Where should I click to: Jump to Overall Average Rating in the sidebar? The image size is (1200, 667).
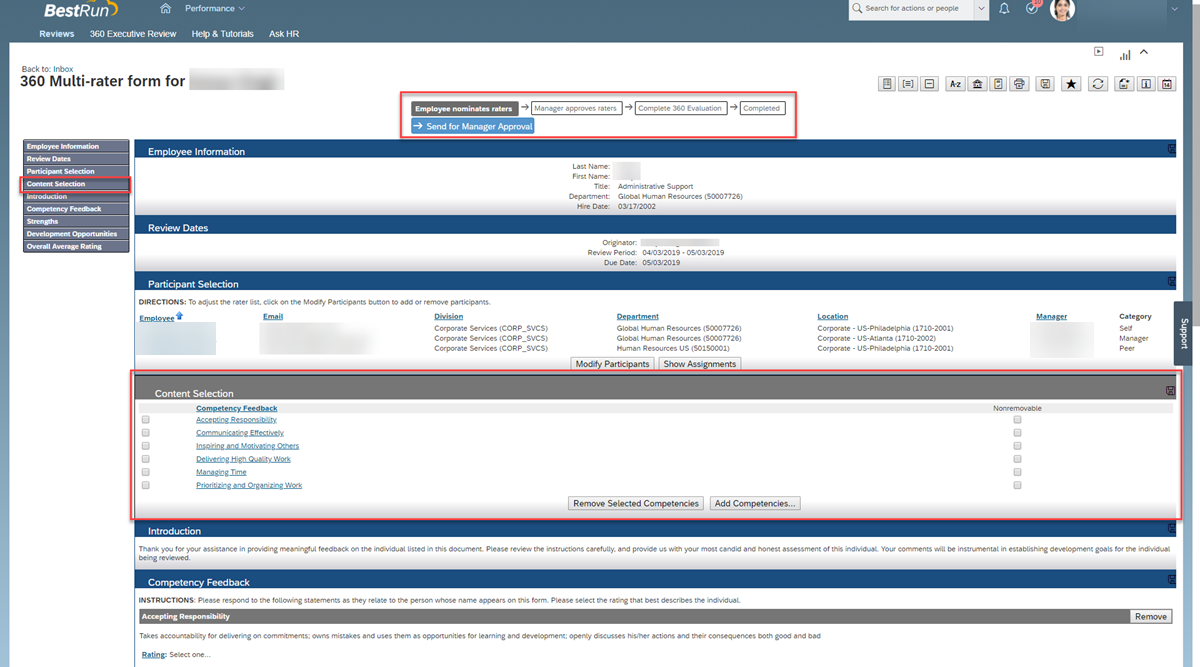point(77,246)
